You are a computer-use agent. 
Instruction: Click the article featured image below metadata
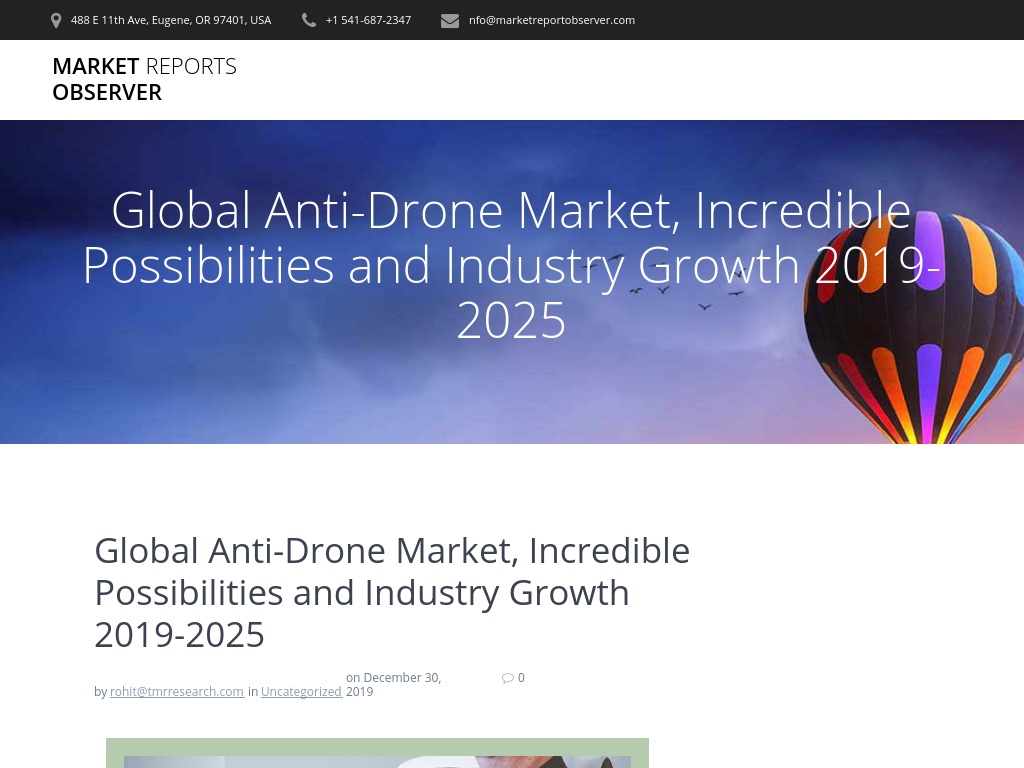377,753
